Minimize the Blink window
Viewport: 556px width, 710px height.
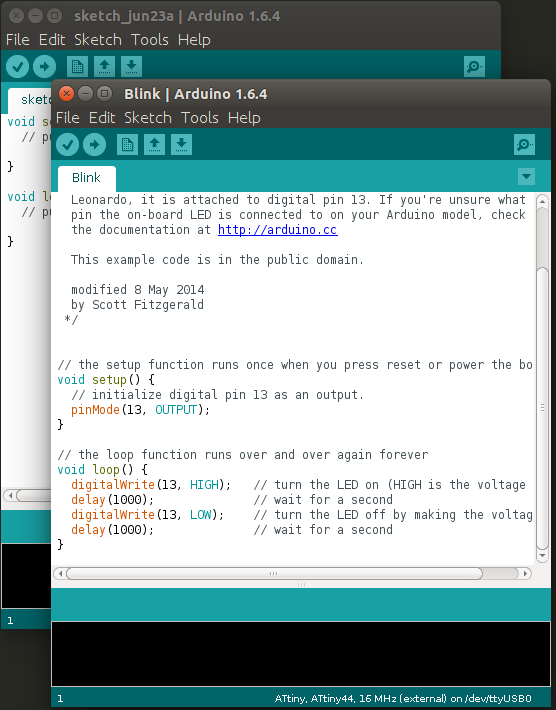85,94
